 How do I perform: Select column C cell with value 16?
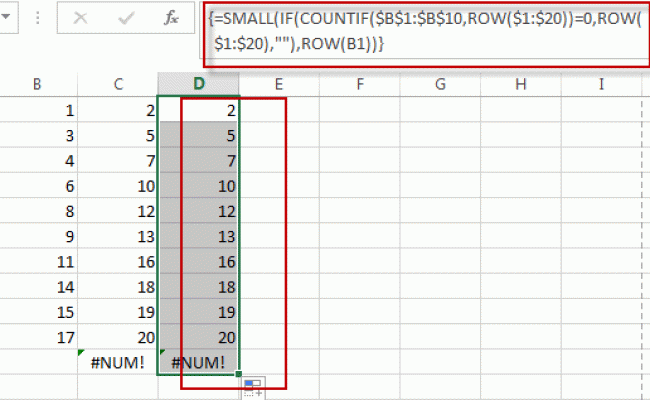tap(118, 262)
